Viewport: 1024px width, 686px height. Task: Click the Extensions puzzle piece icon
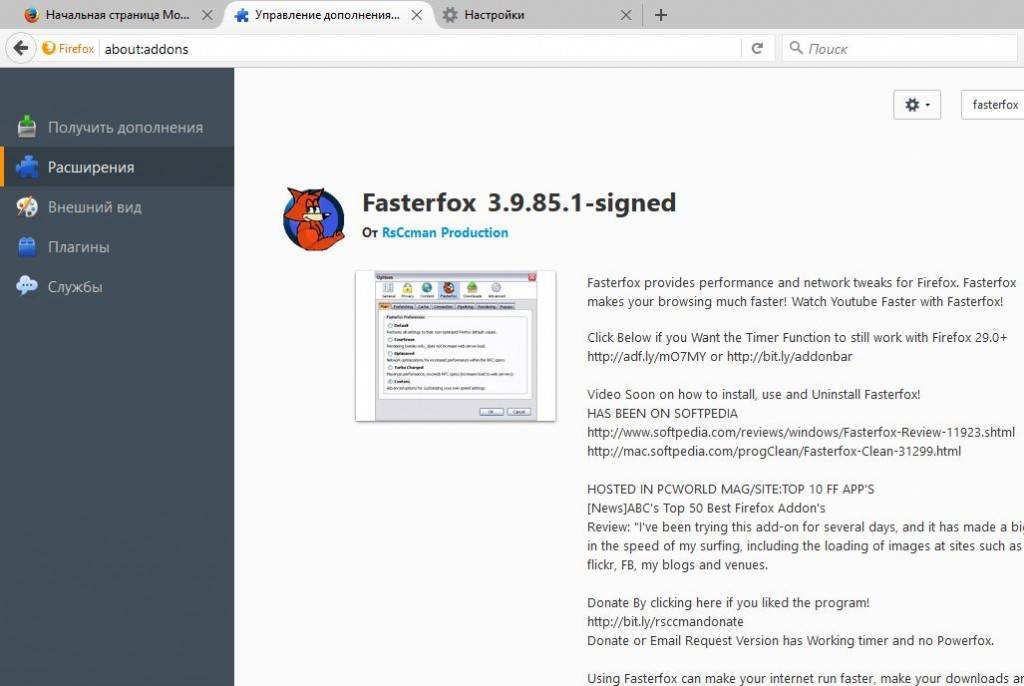[27, 167]
